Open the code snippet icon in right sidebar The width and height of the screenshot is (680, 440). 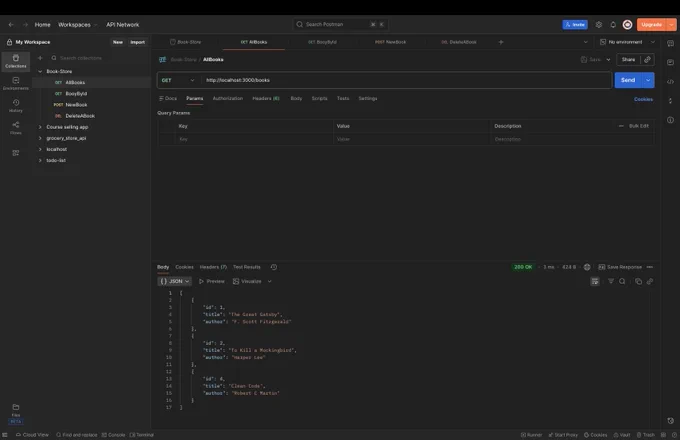[670, 81]
